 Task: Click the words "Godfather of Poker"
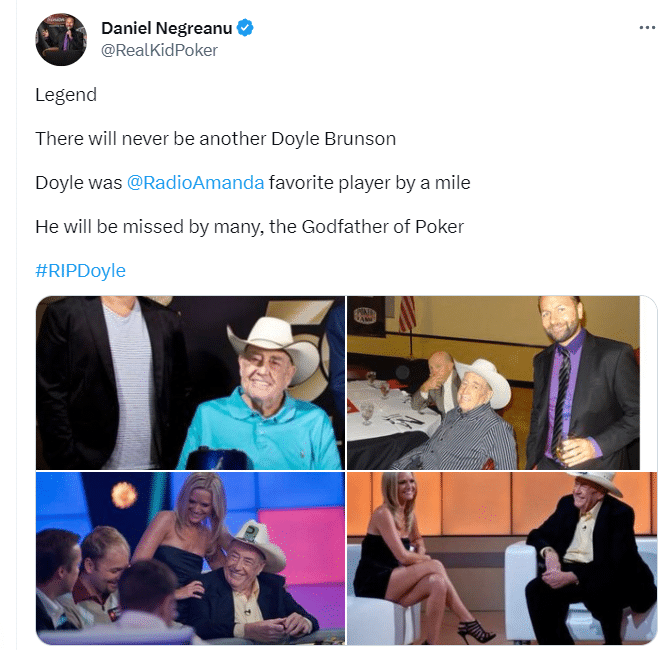(383, 227)
